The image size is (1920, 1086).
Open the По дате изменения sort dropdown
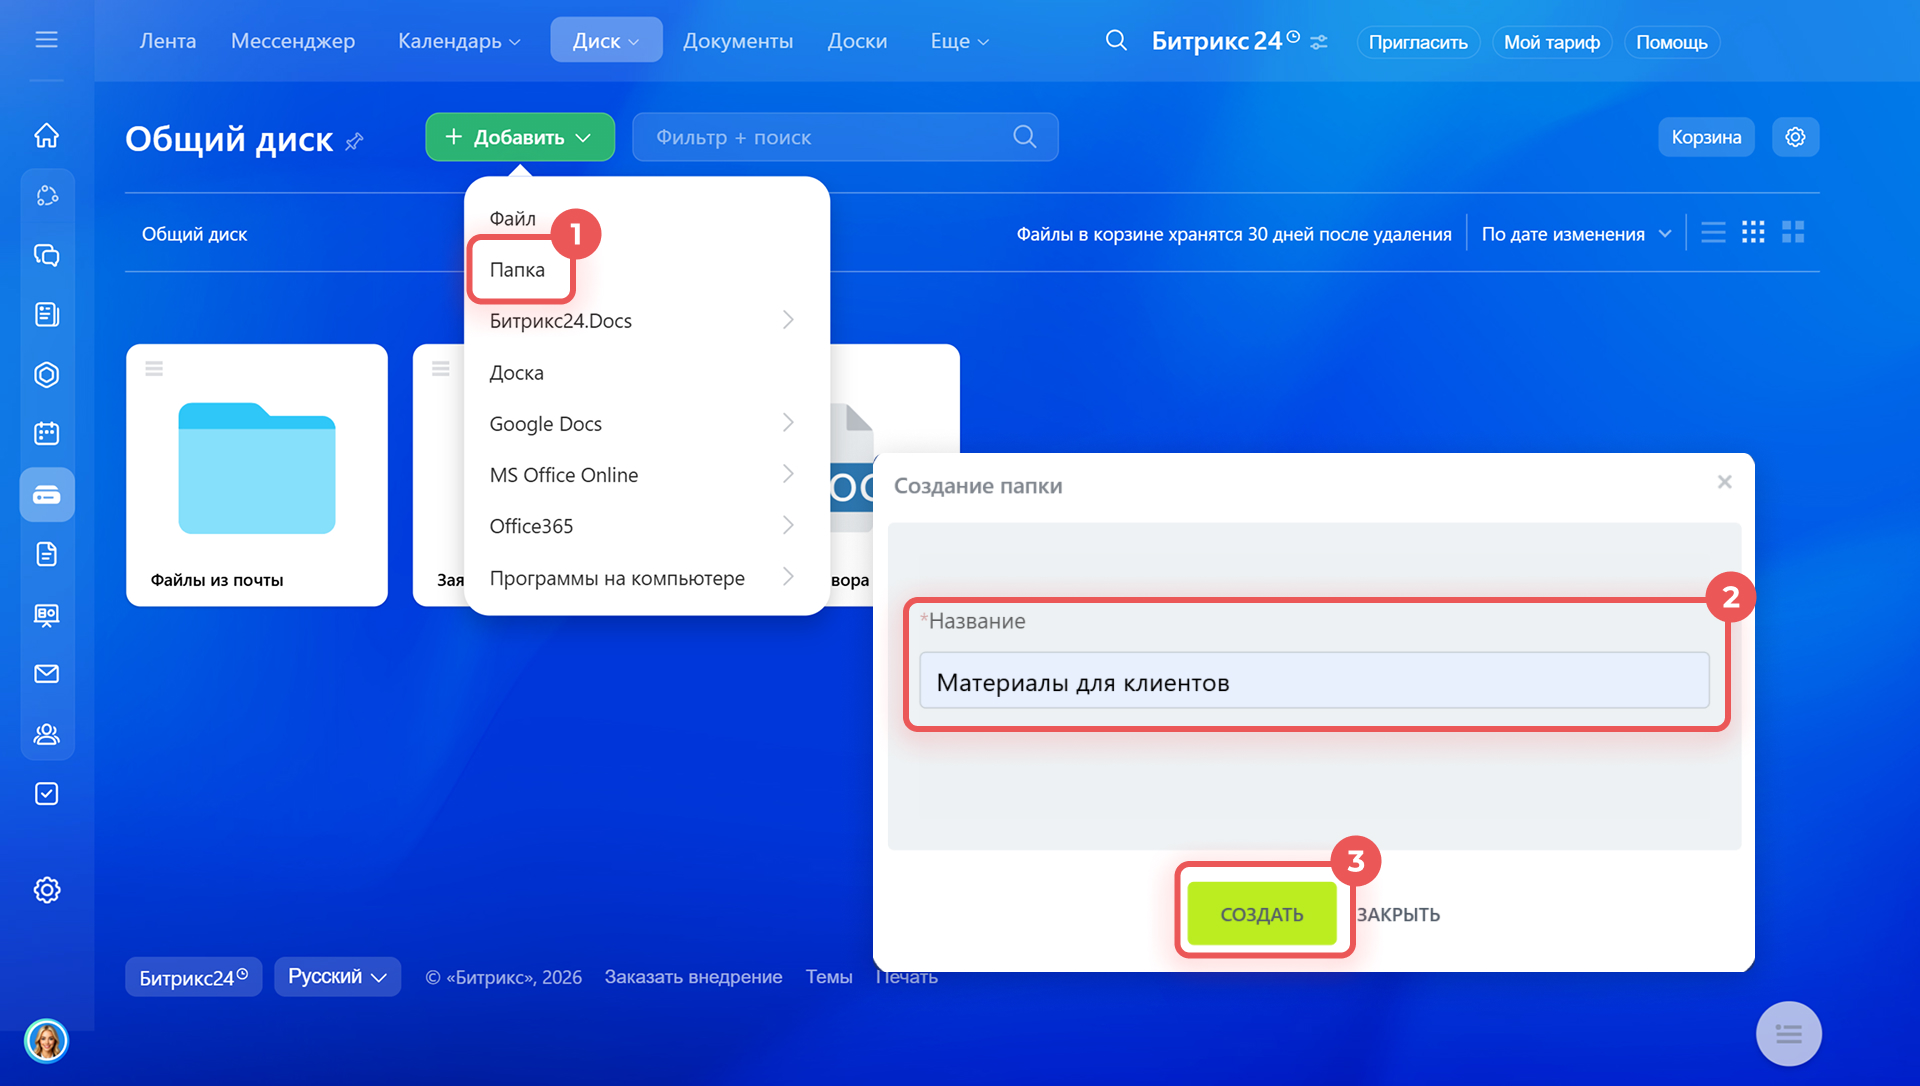click(x=1576, y=234)
